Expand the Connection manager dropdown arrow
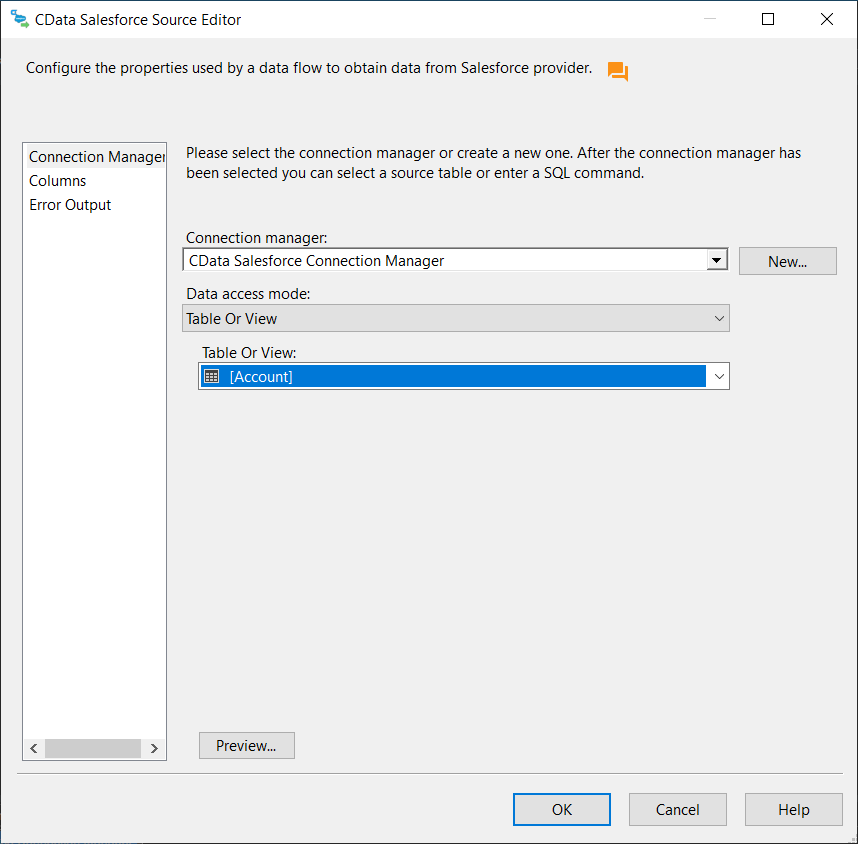Viewport: 858px width, 844px height. coord(716,260)
